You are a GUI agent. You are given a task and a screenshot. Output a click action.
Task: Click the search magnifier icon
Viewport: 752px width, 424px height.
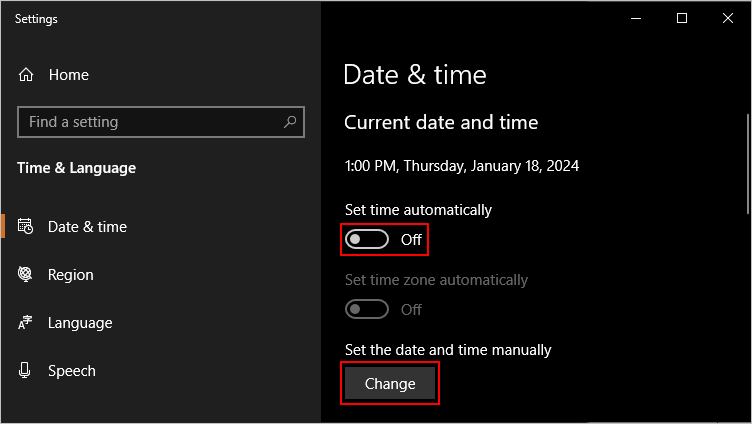290,122
